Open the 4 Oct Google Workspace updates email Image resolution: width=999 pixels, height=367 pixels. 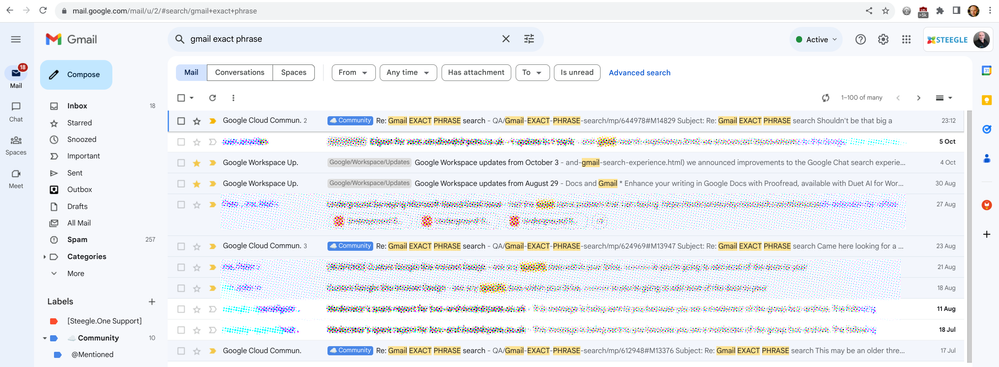566,162
